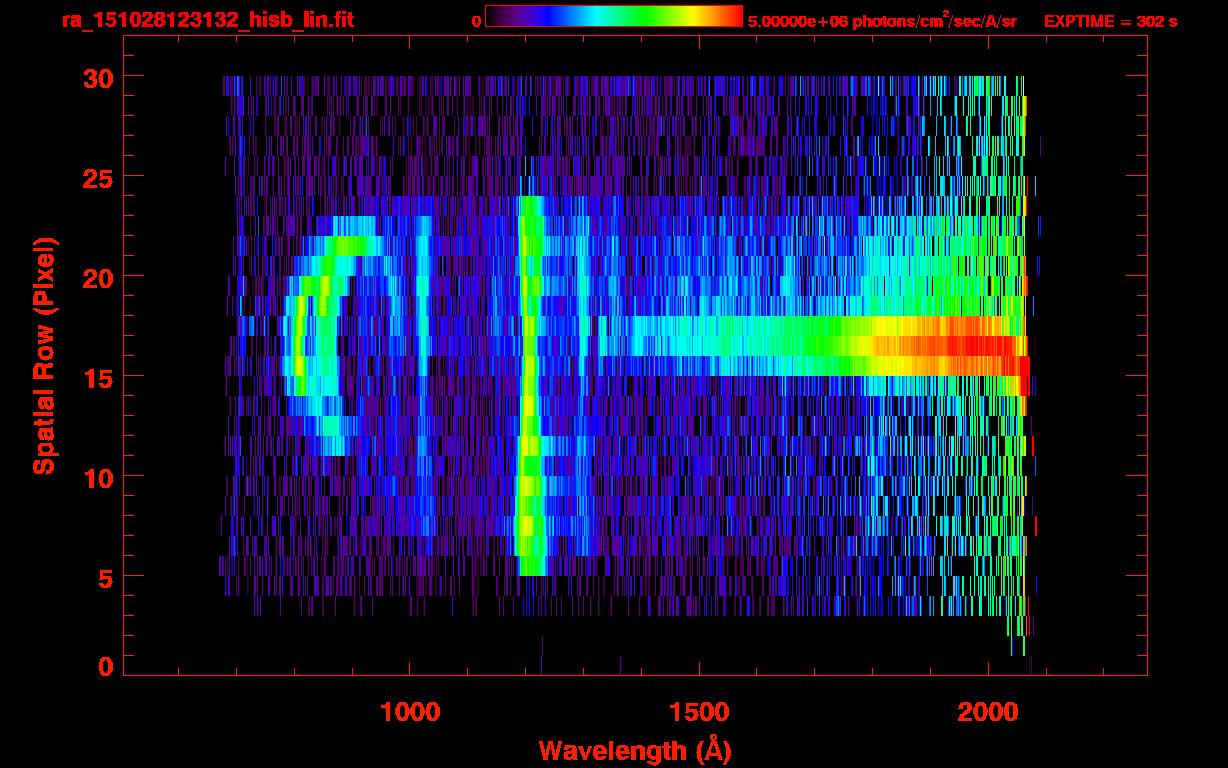Click the Spatial Row (Pixel) axis title
This screenshot has height=768, width=1228.
[43, 355]
